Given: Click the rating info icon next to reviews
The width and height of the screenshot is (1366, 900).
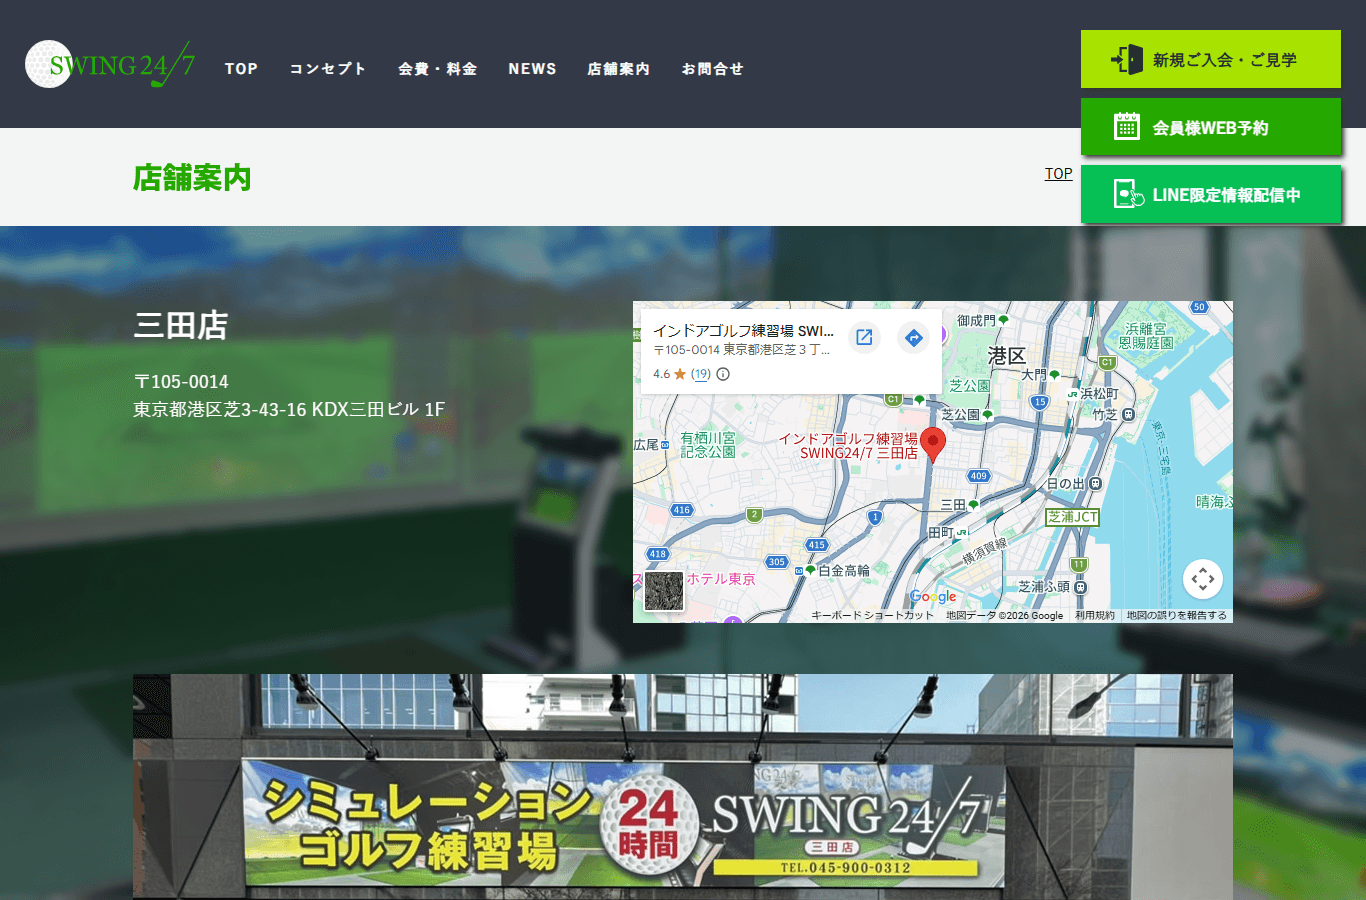Looking at the screenshot, I should click(x=723, y=374).
